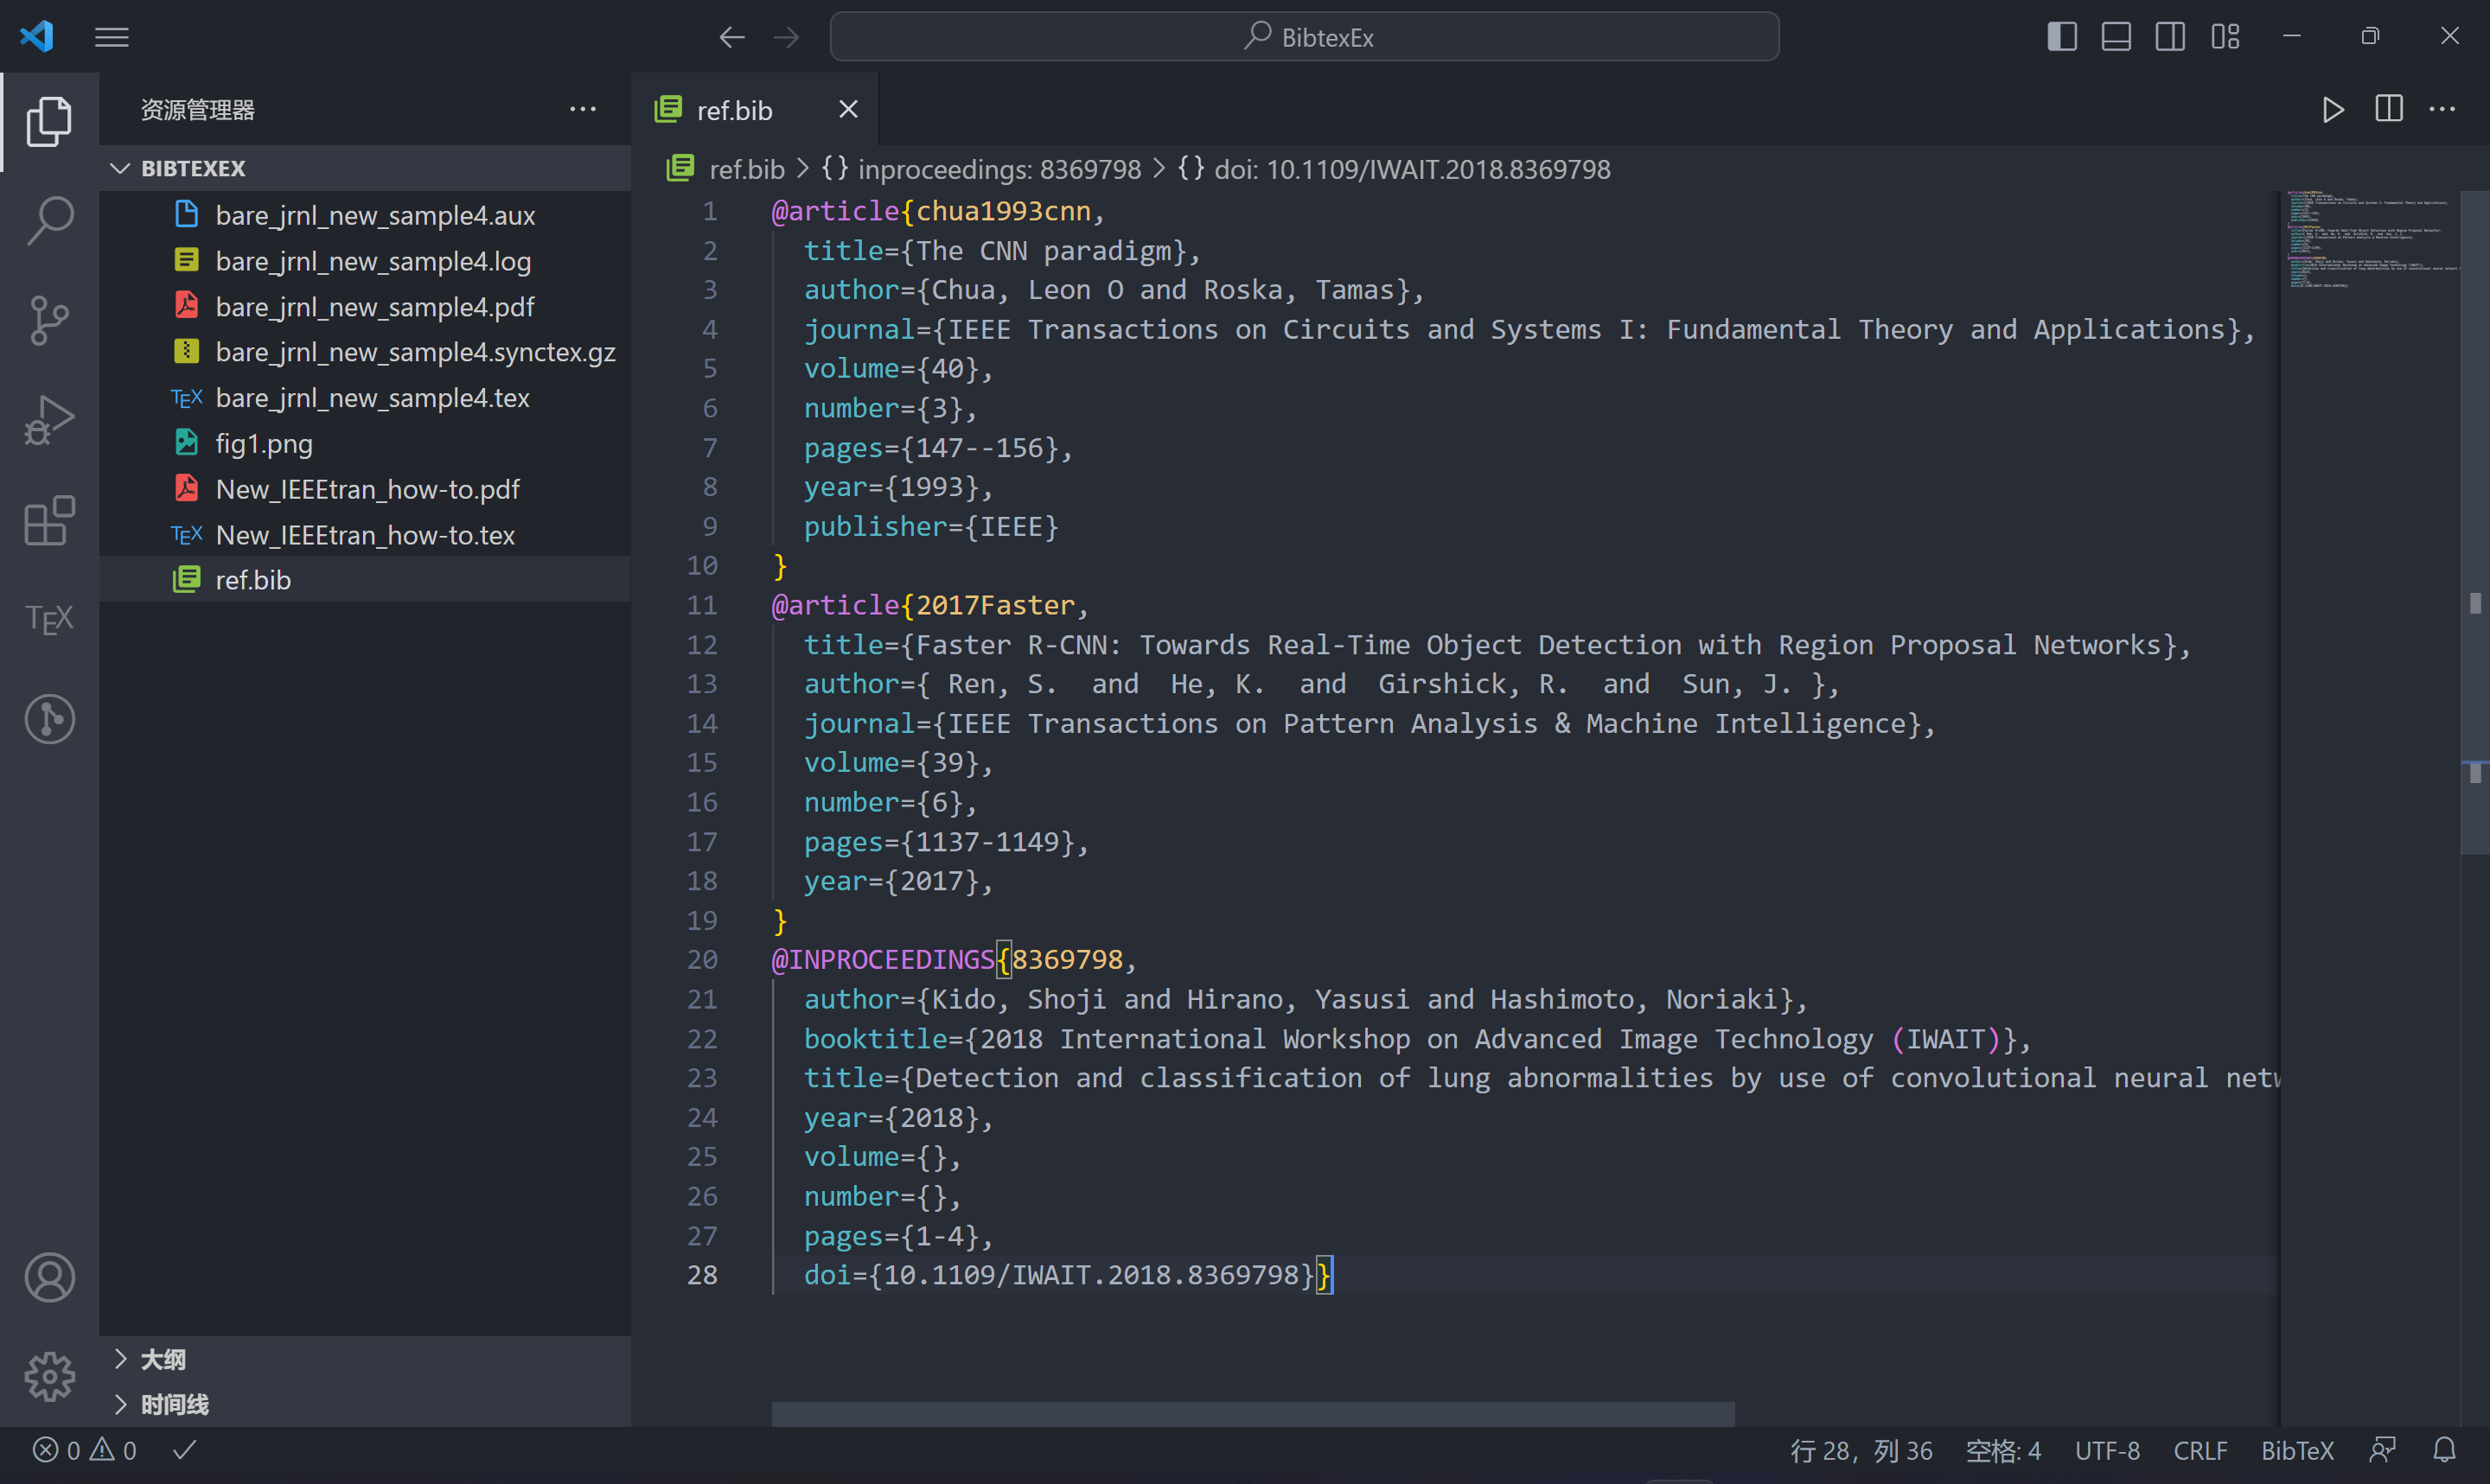The height and width of the screenshot is (1484, 2490).
Task: Open the Extensions view
Action: (x=49, y=520)
